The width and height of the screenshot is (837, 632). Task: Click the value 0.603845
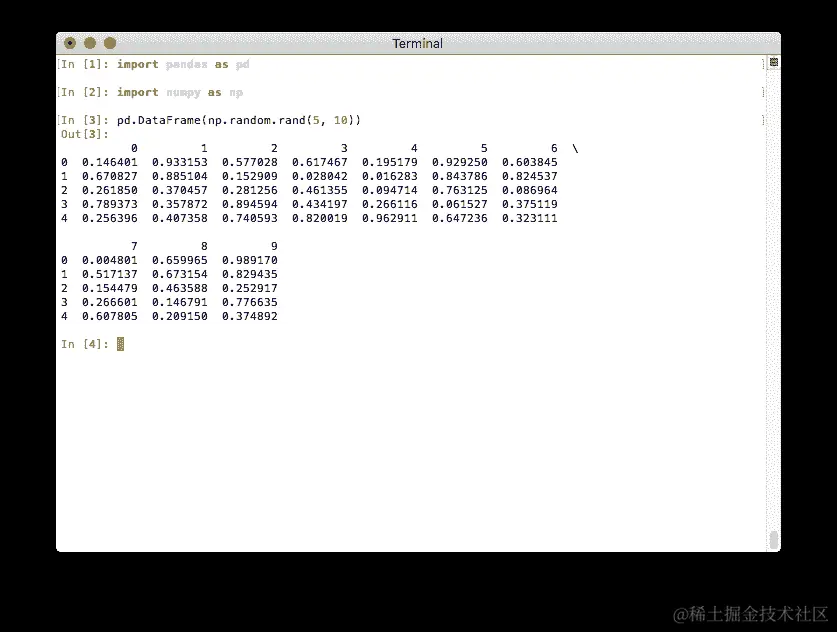click(x=529, y=162)
